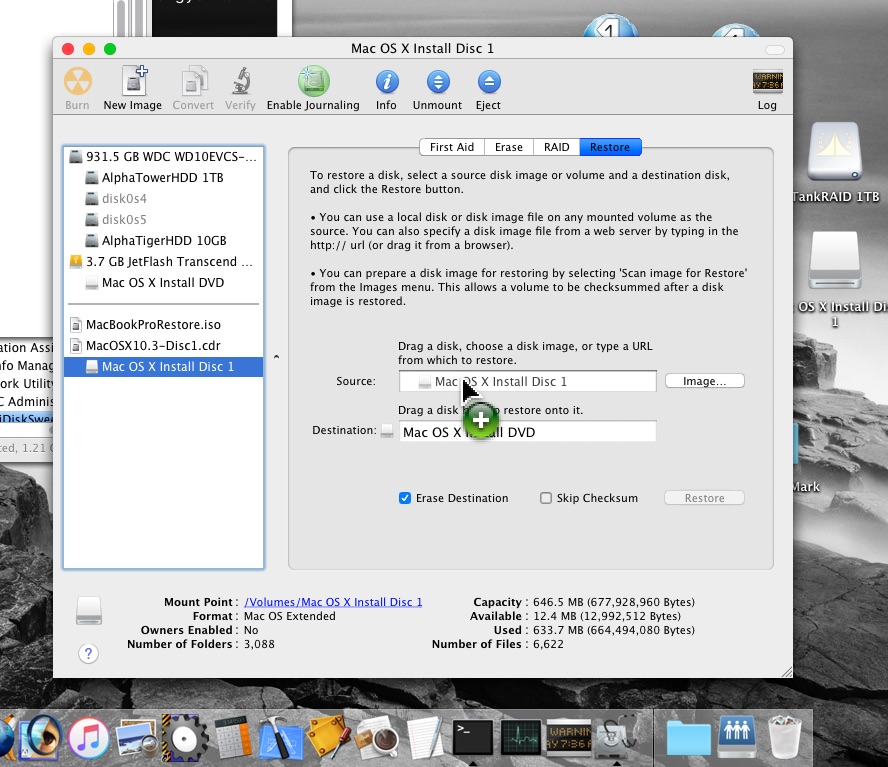Open the blue folder in the Dock
Screen dimensions: 888x767
point(688,738)
